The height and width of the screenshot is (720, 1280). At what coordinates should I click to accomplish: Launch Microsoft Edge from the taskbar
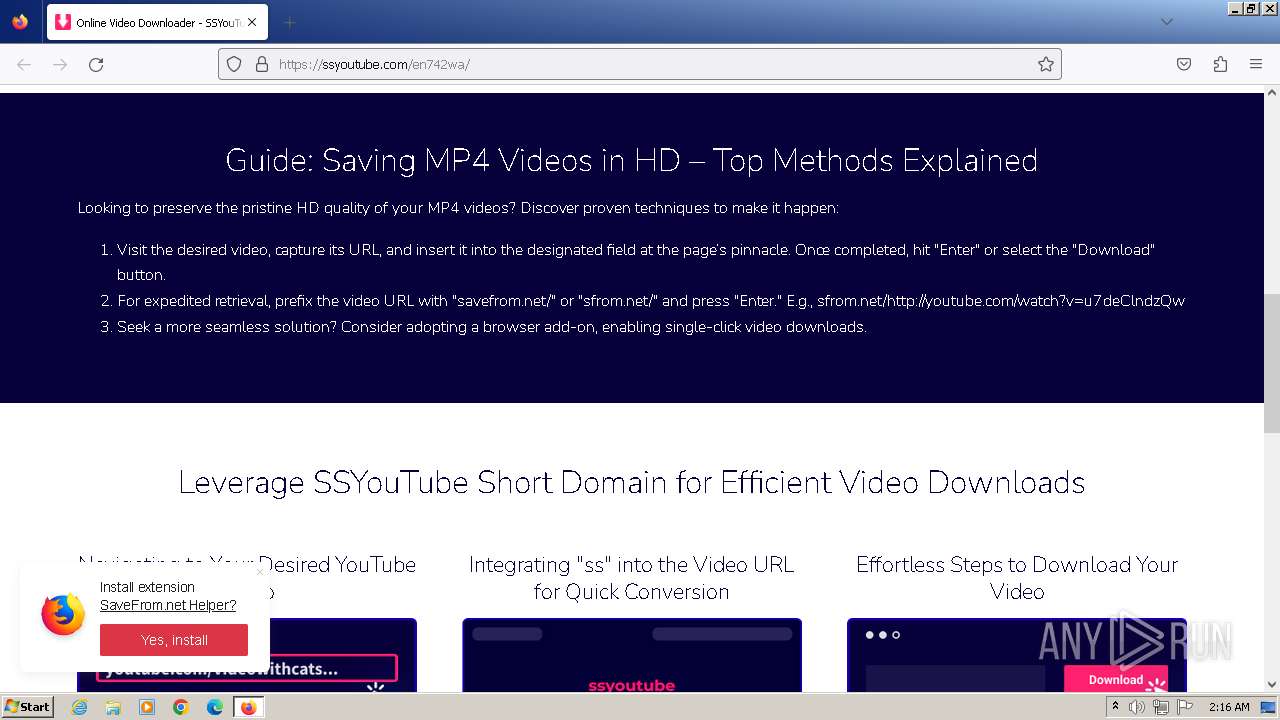click(x=215, y=707)
